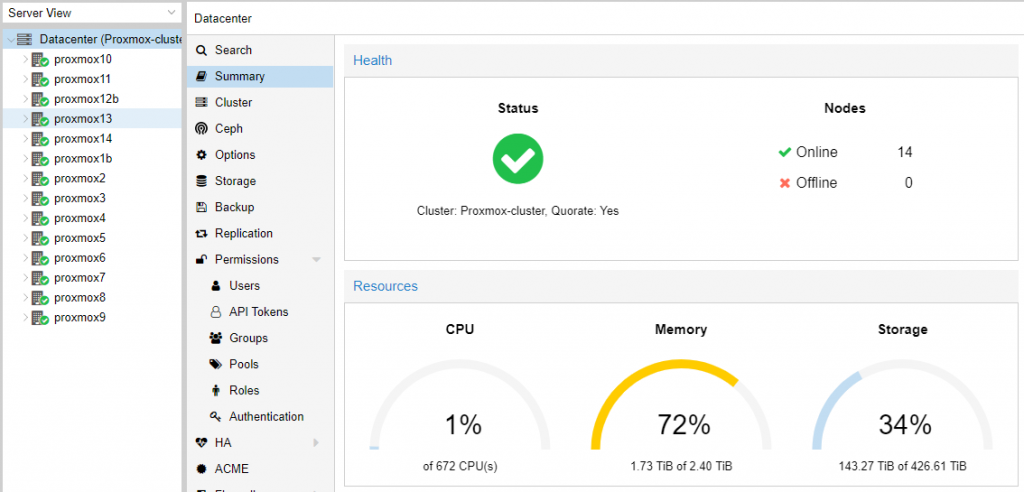Open the API Tokens page

coord(260,312)
